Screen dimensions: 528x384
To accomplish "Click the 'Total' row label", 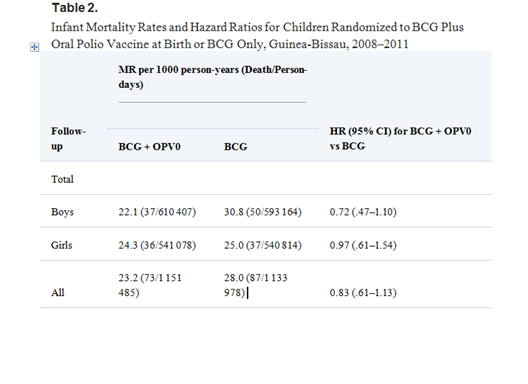I will point(62,179).
